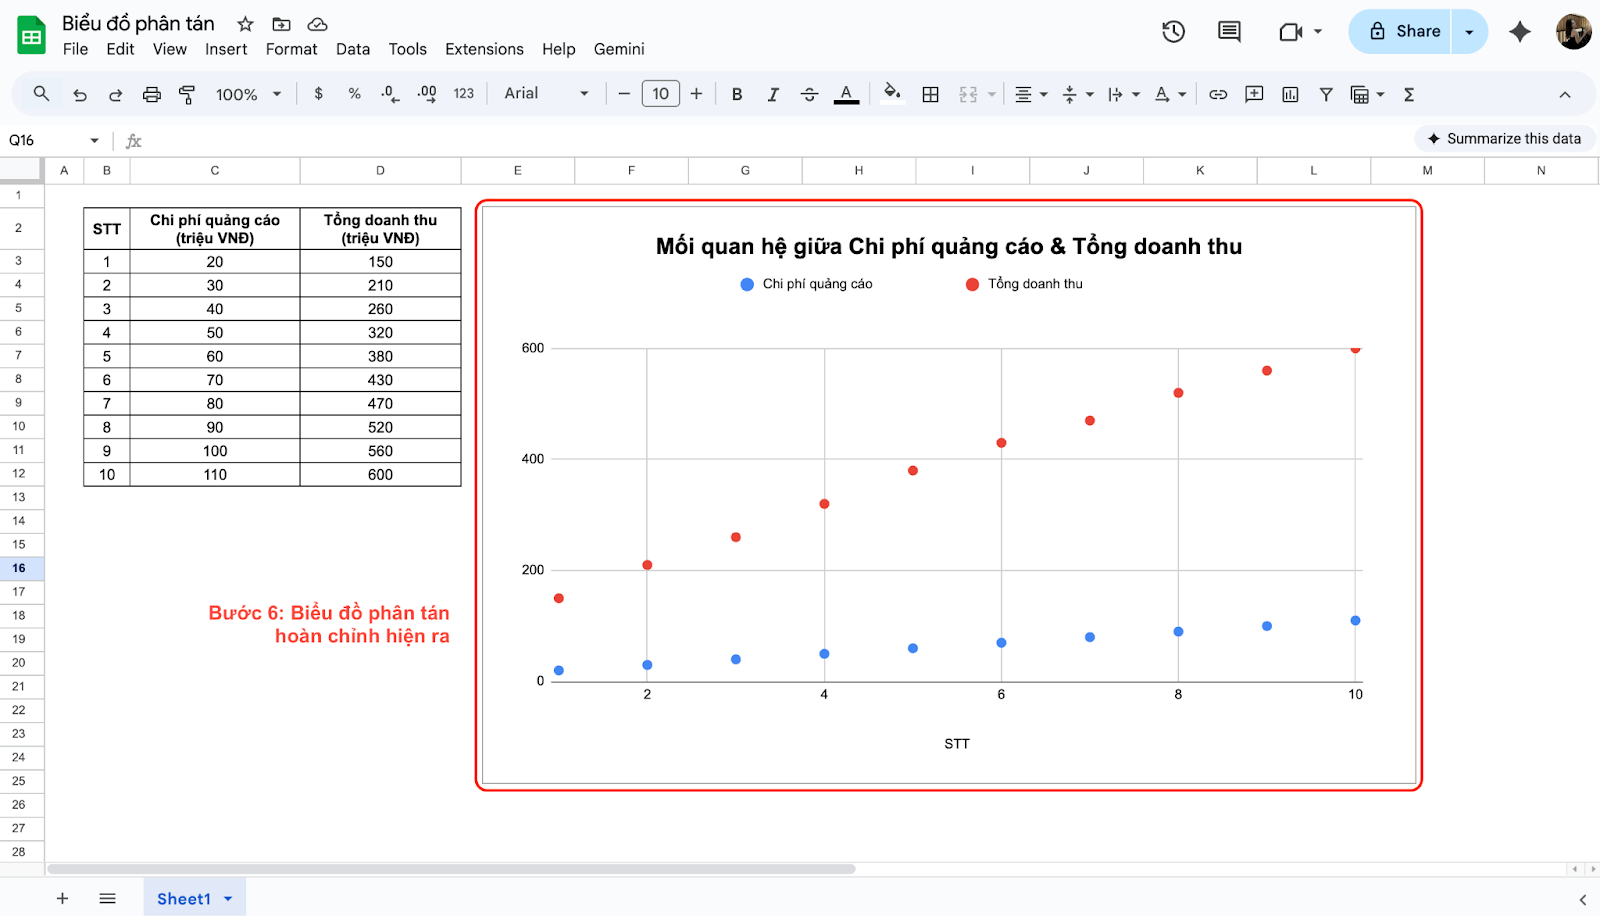Toggle bold formatting
This screenshot has height=916, width=1600.
click(x=737, y=94)
